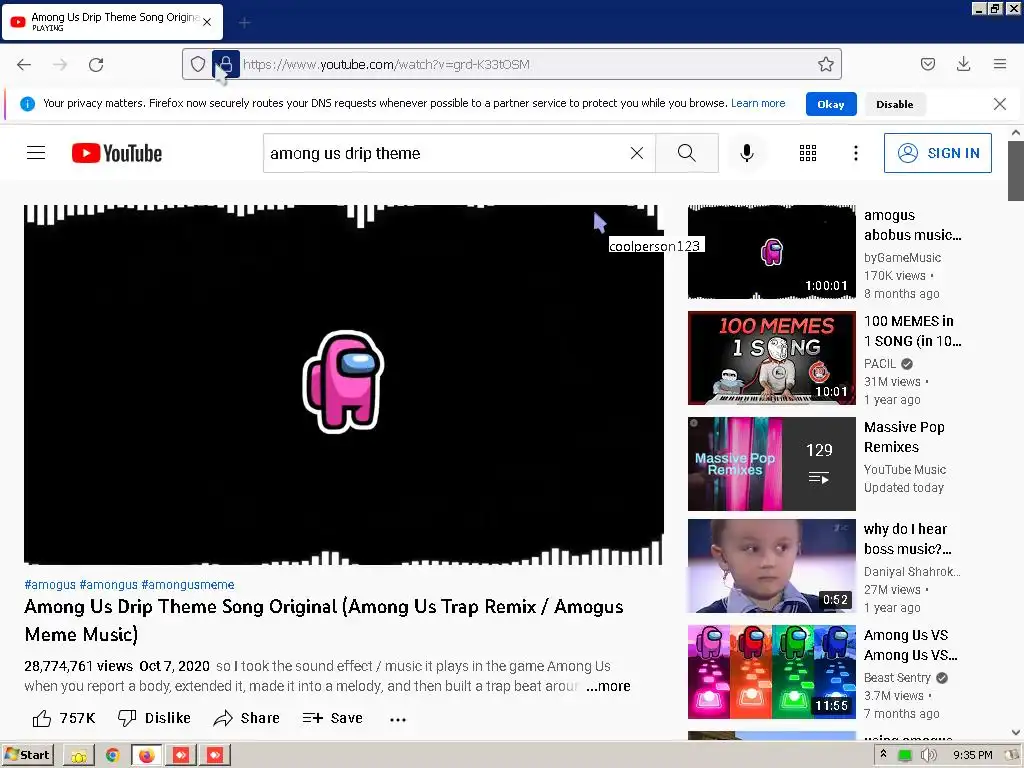Click the page scrollbar up arrow

1016,133
